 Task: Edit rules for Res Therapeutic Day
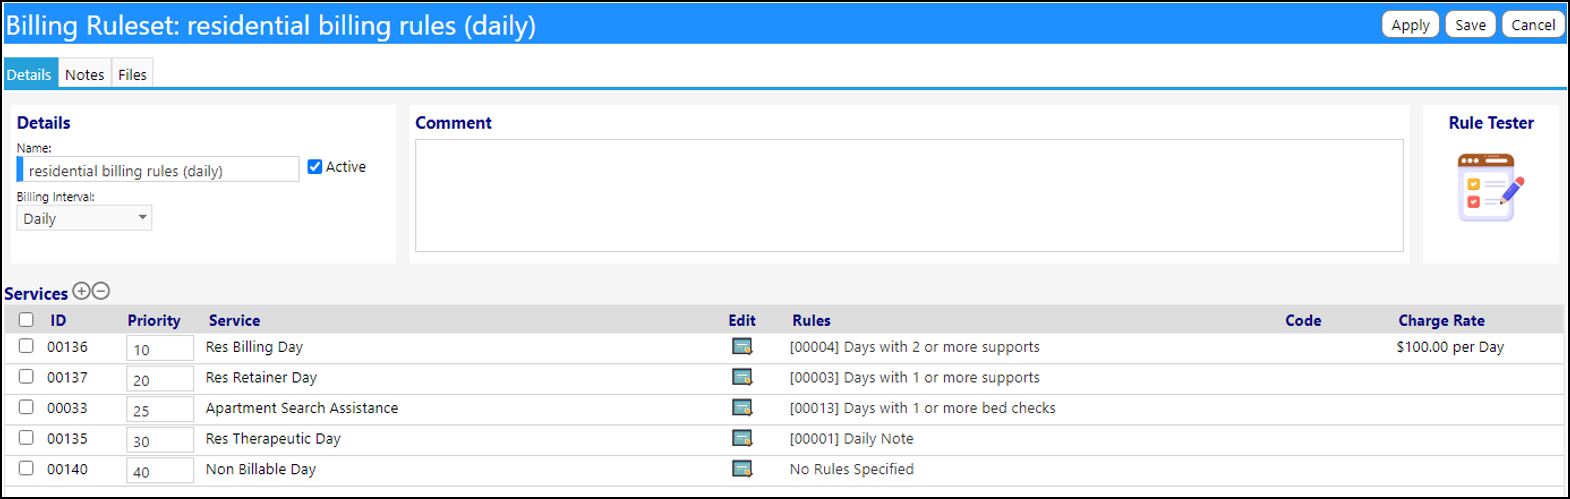(742, 438)
